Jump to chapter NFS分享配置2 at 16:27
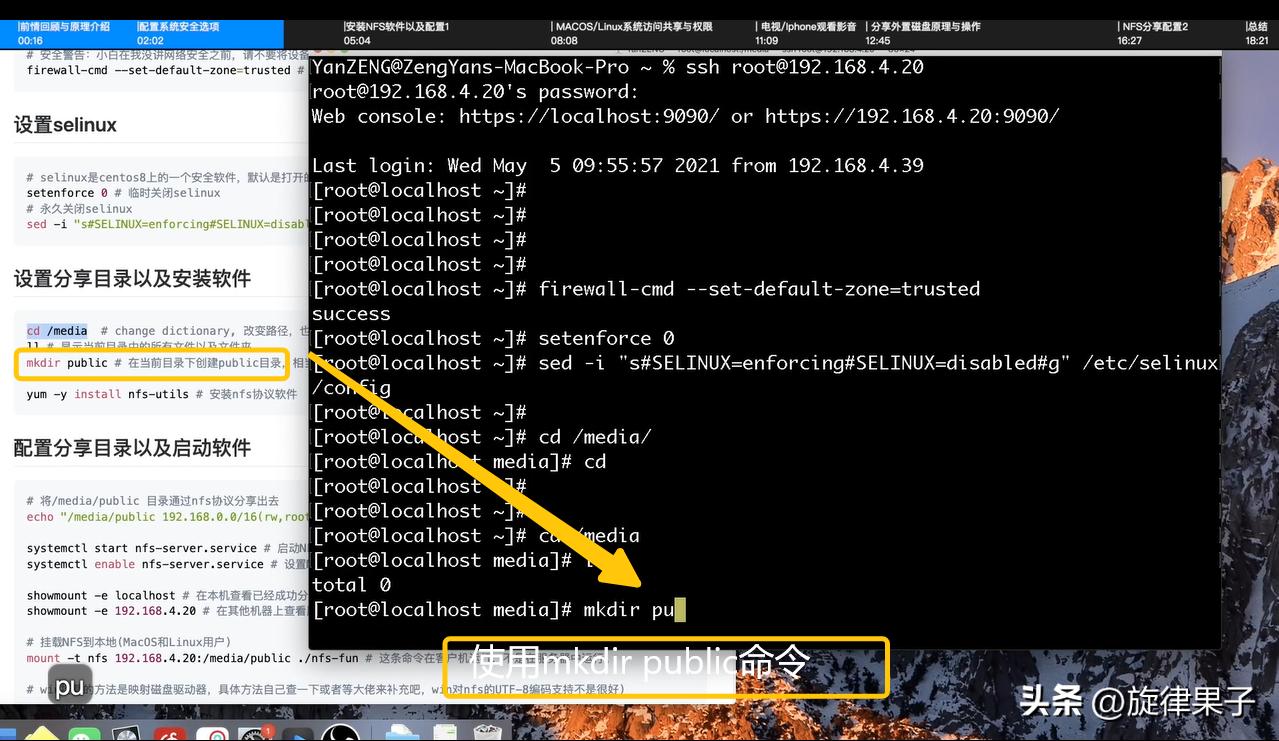This screenshot has height=741, width=1279. click(x=1153, y=33)
